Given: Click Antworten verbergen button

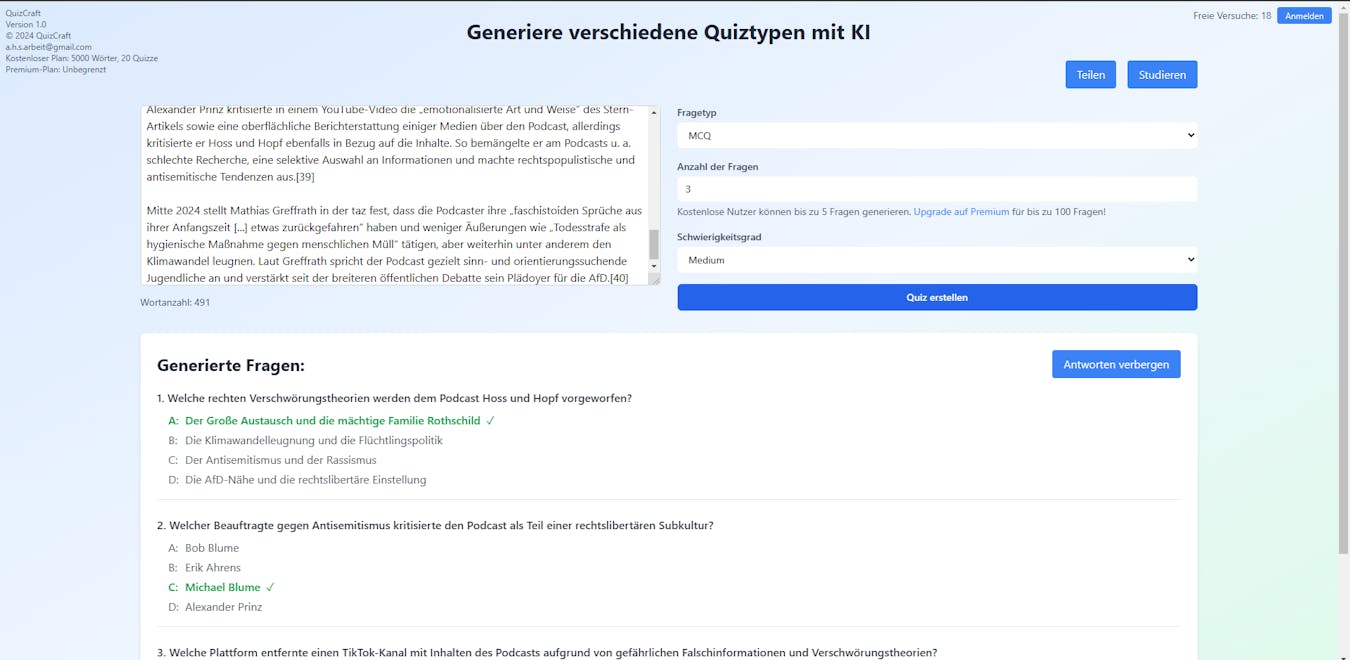Looking at the screenshot, I should (x=1116, y=364).
